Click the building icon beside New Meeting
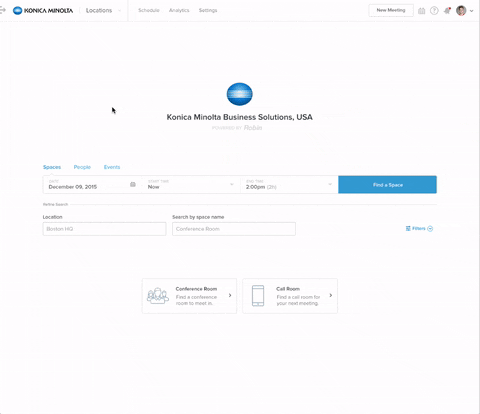Image resolution: width=480 pixels, height=414 pixels. point(422,11)
